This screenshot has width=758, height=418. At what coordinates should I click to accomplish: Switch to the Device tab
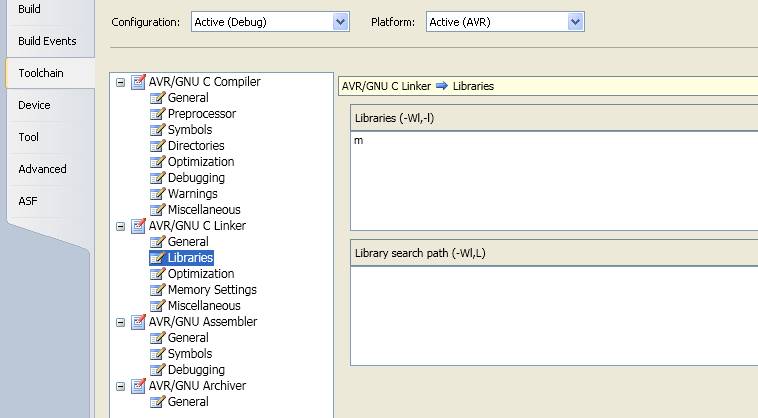(34, 105)
